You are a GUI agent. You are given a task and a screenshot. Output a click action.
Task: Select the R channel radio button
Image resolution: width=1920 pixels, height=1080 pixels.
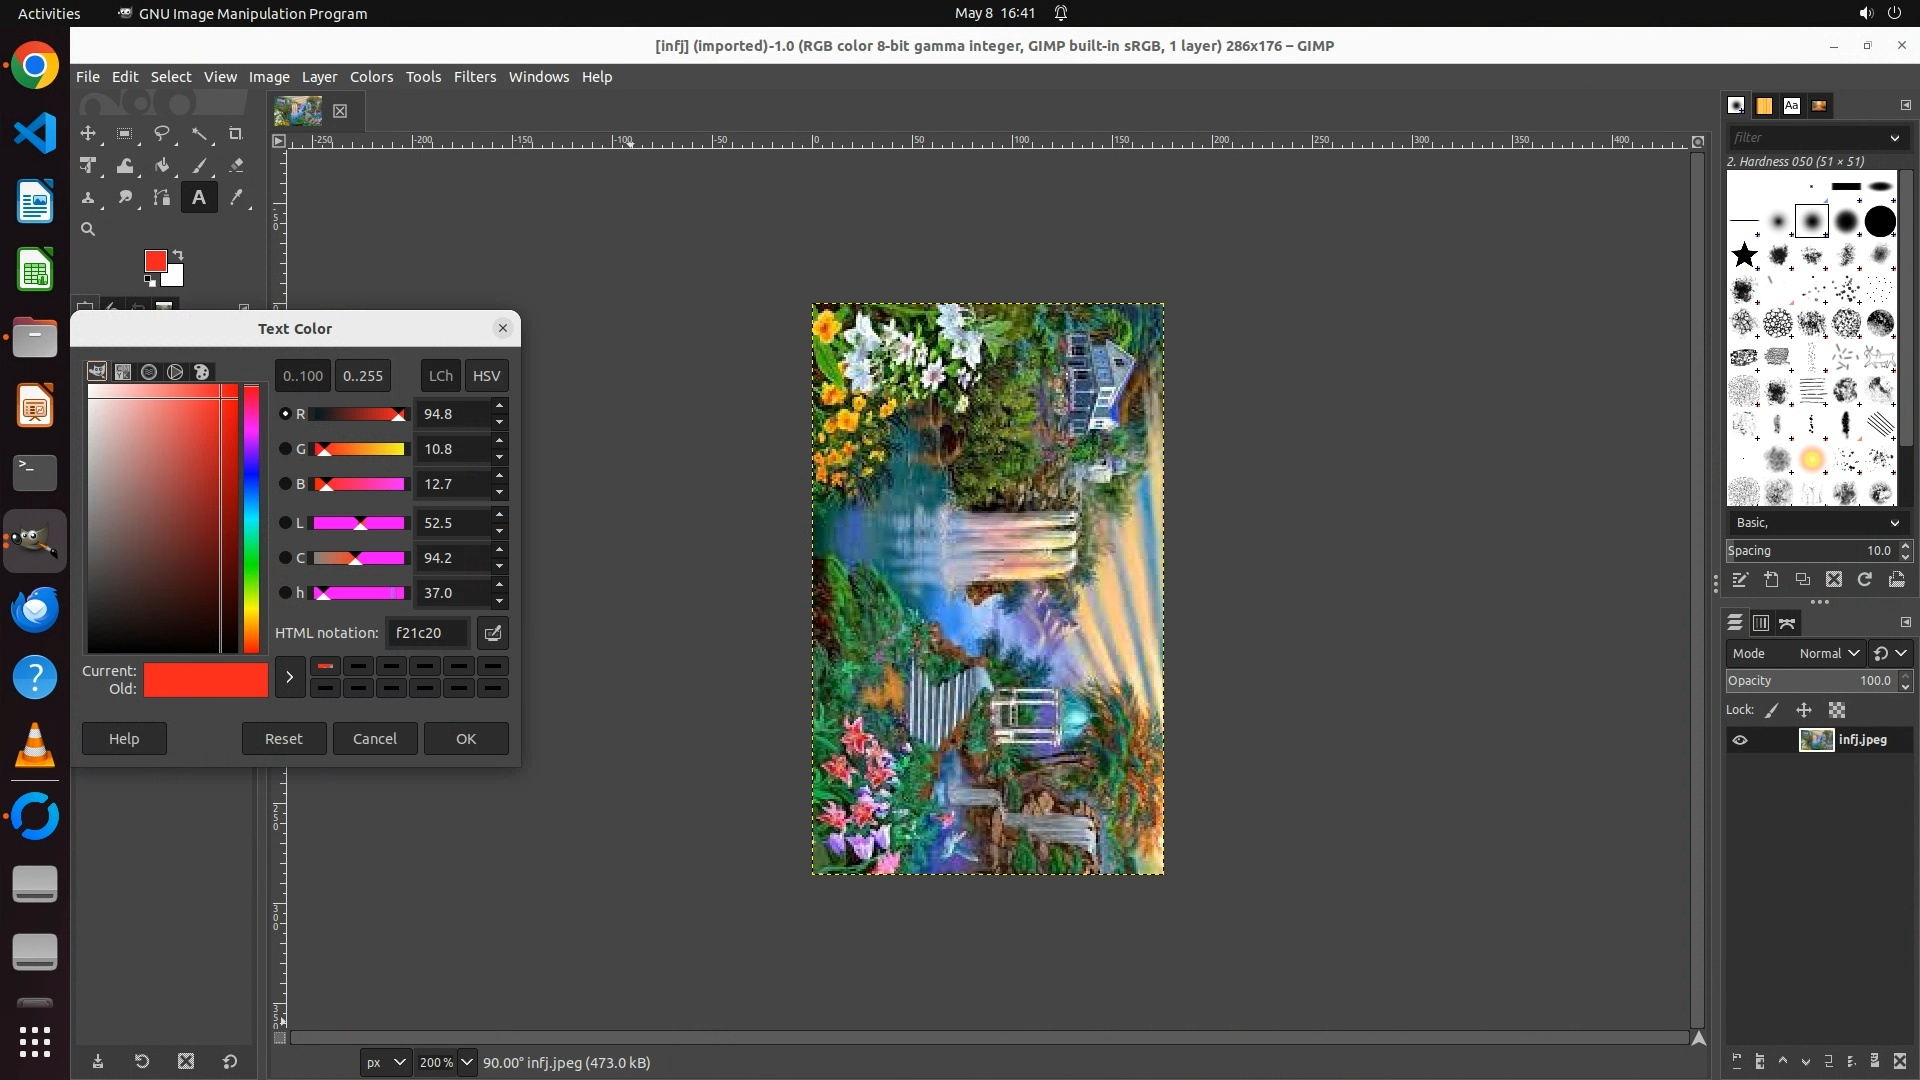coord(285,414)
